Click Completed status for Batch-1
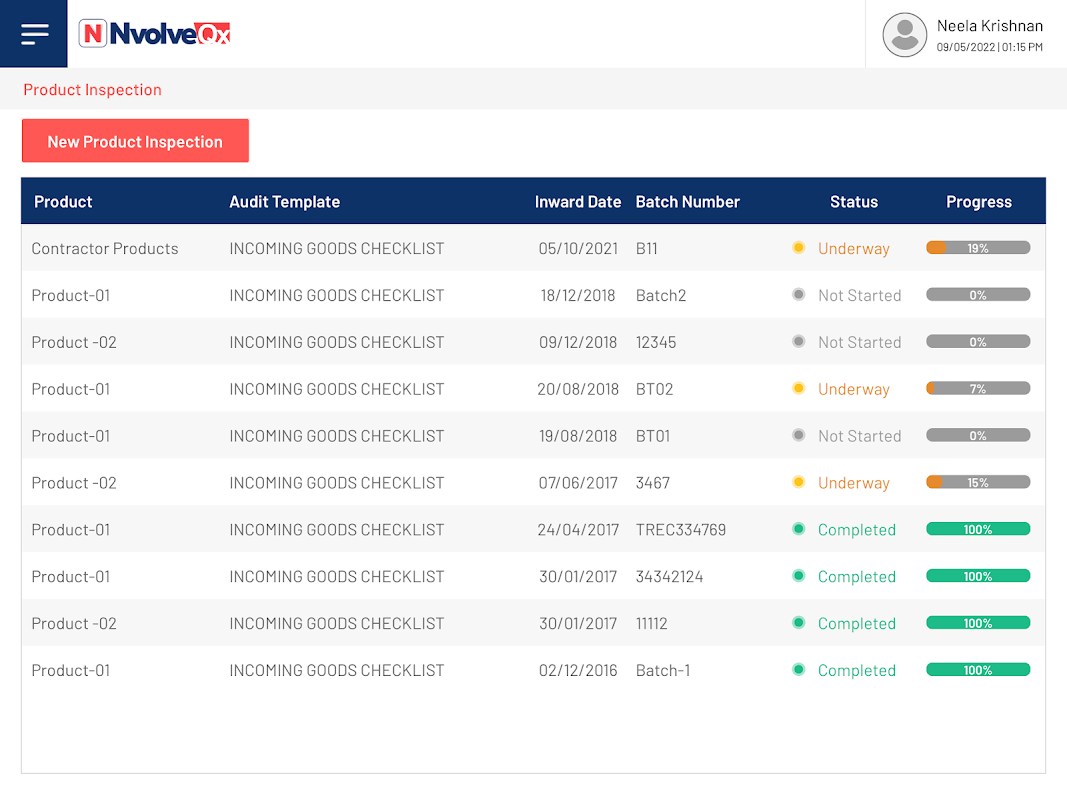This screenshot has height=800, width=1067. [x=857, y=671]
